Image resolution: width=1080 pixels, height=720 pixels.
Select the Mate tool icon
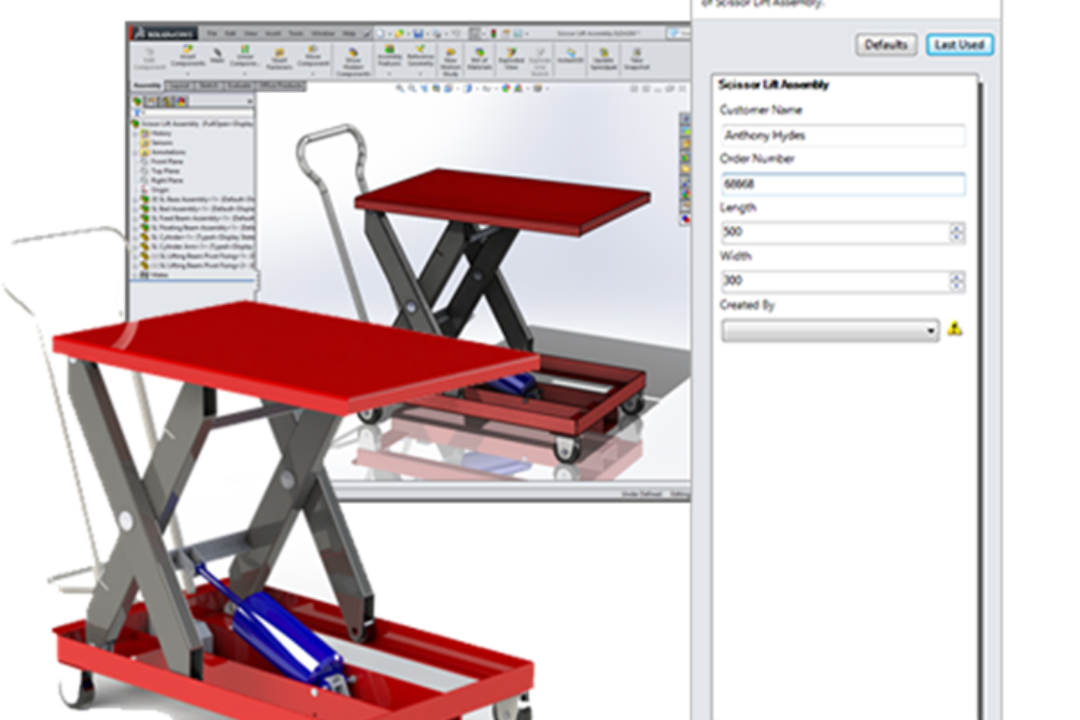click(x=217, y=57)
